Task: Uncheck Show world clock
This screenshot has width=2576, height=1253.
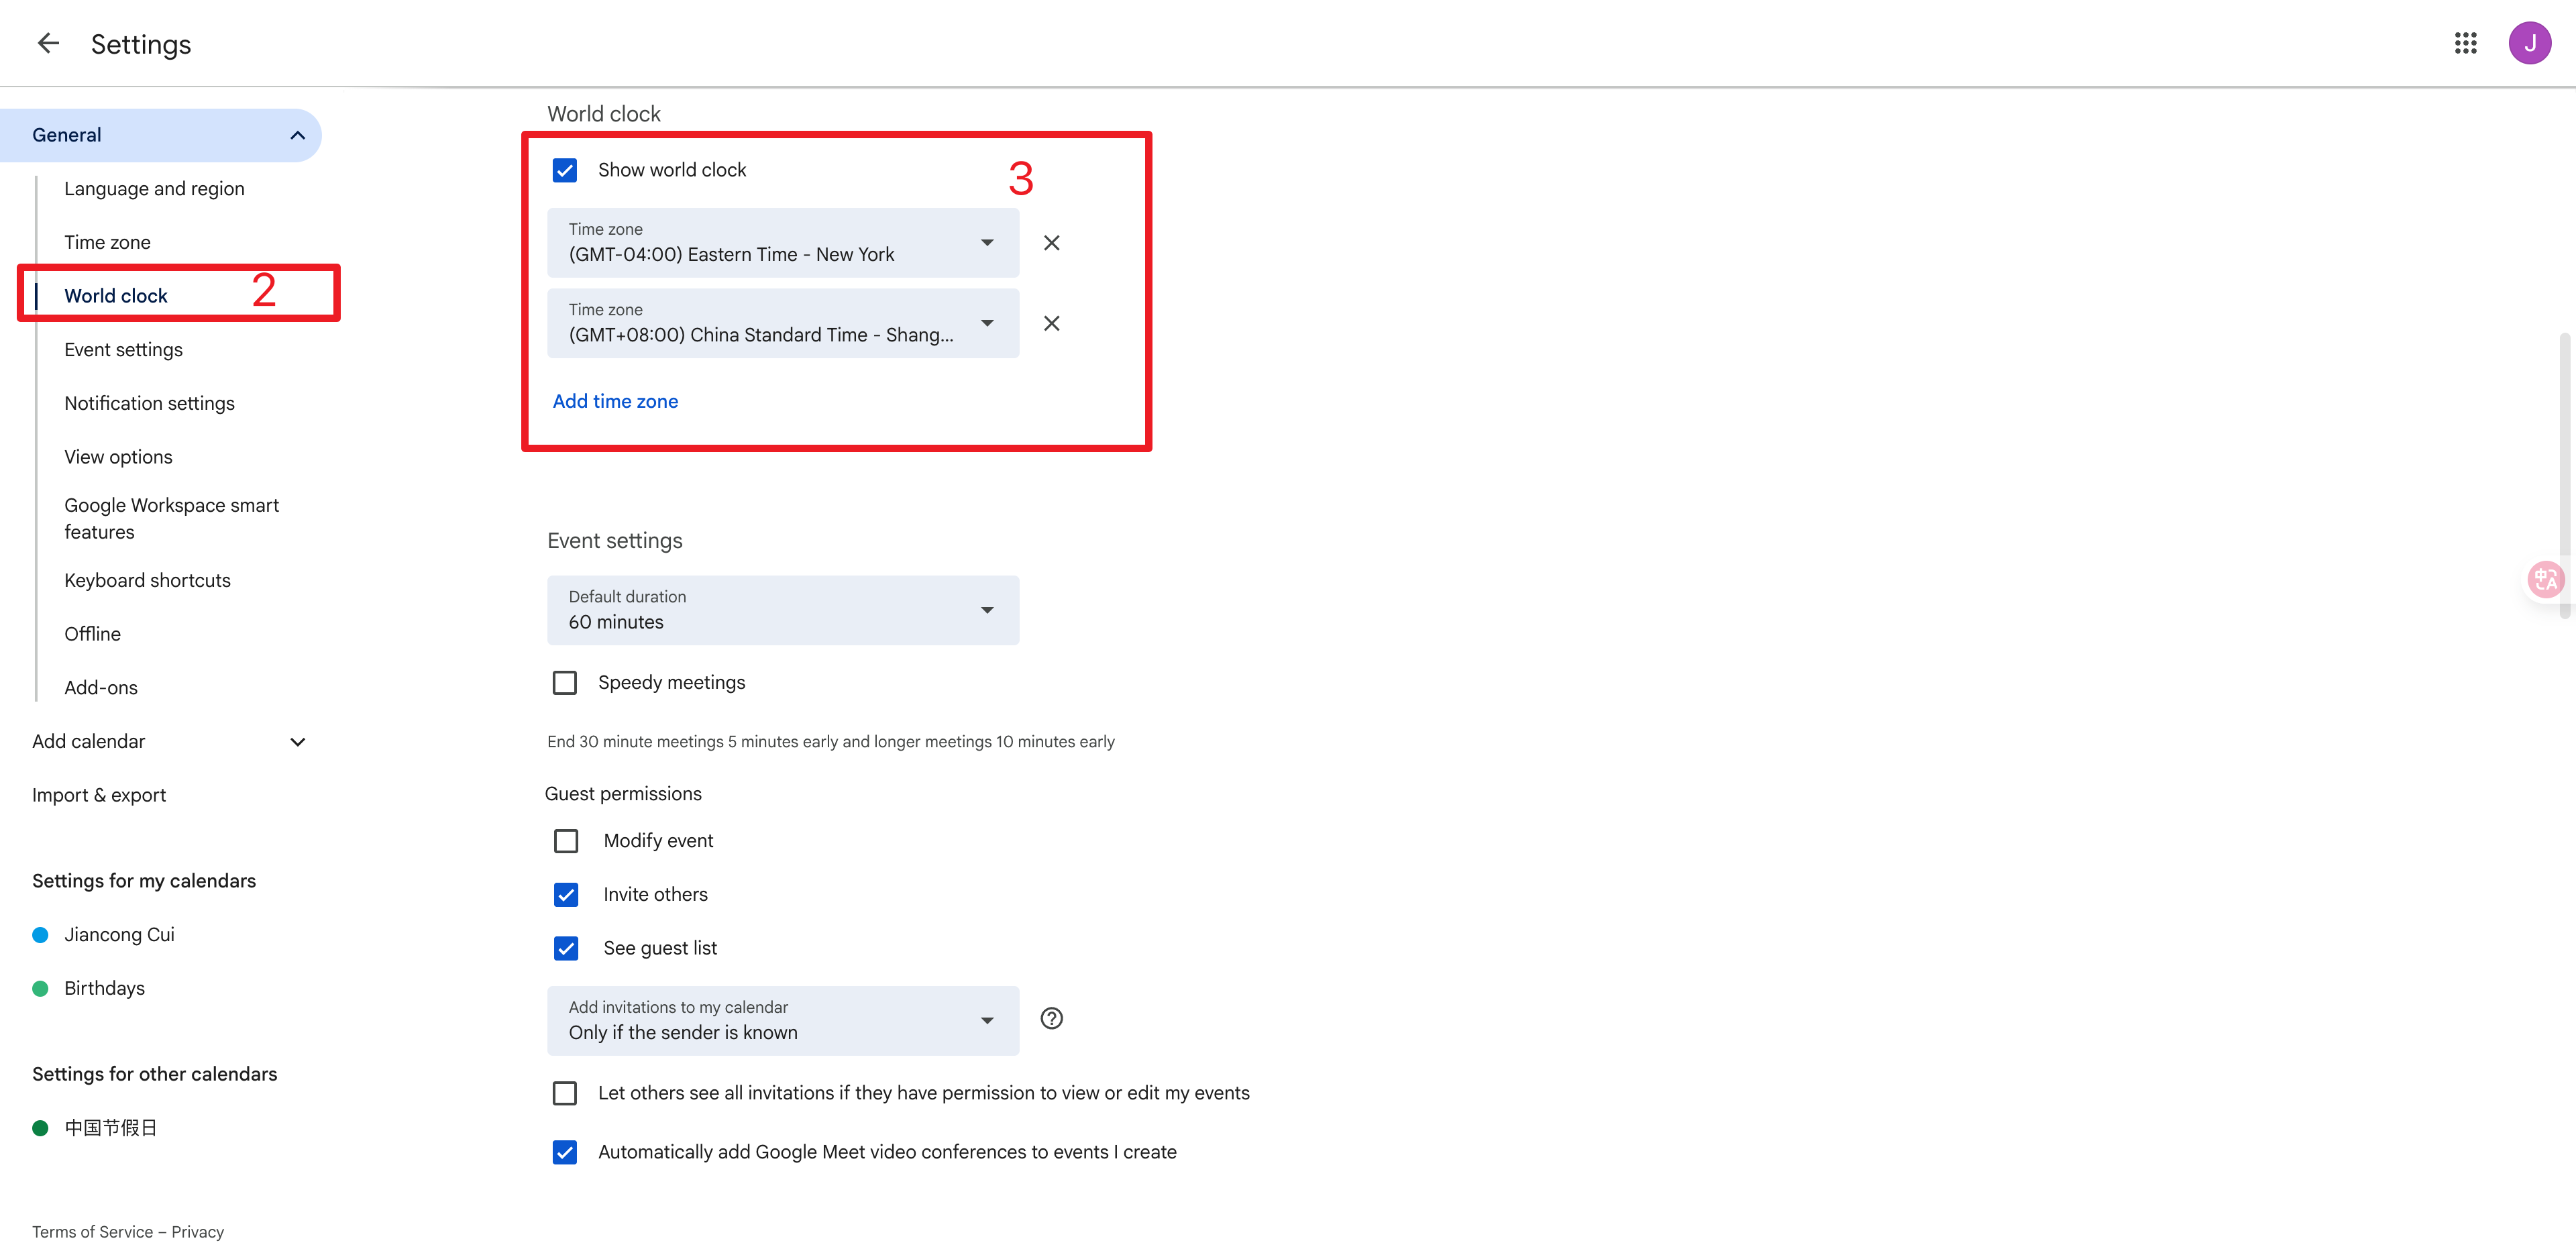Action: pos(565,170)
